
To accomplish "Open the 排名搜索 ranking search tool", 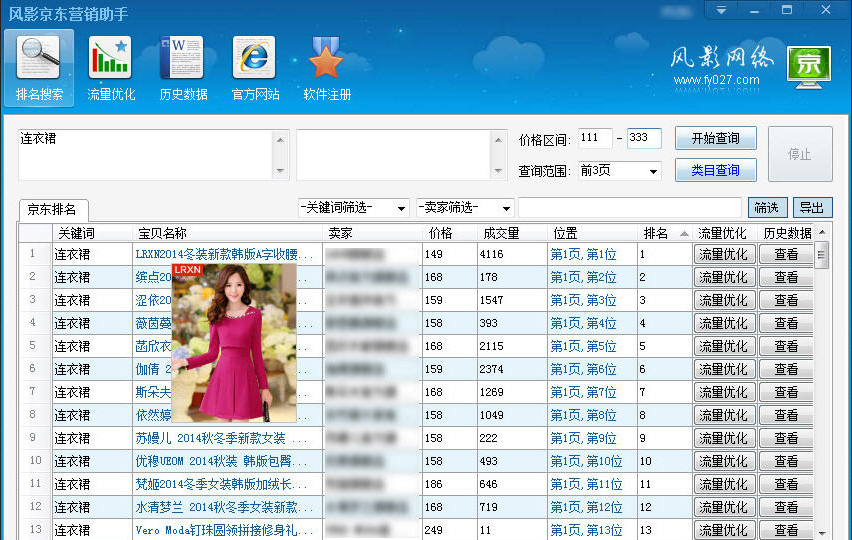I will (39, 68).
